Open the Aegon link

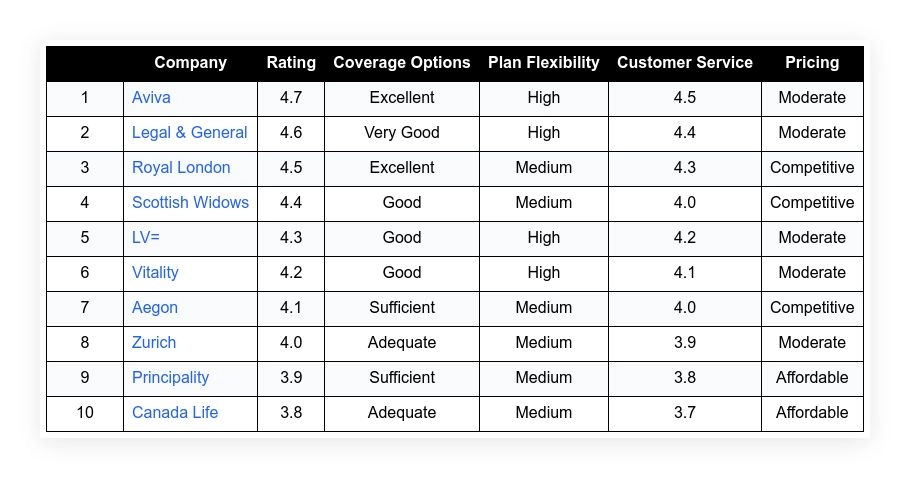tap(154, 307)
